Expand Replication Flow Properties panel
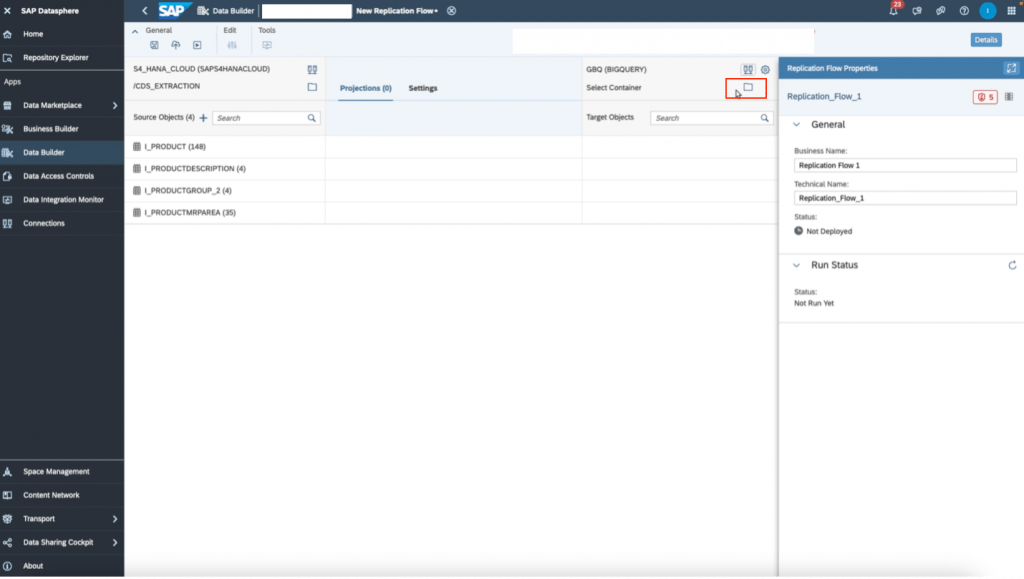This screenshot has width=1024, height=579. point(1011,68)
